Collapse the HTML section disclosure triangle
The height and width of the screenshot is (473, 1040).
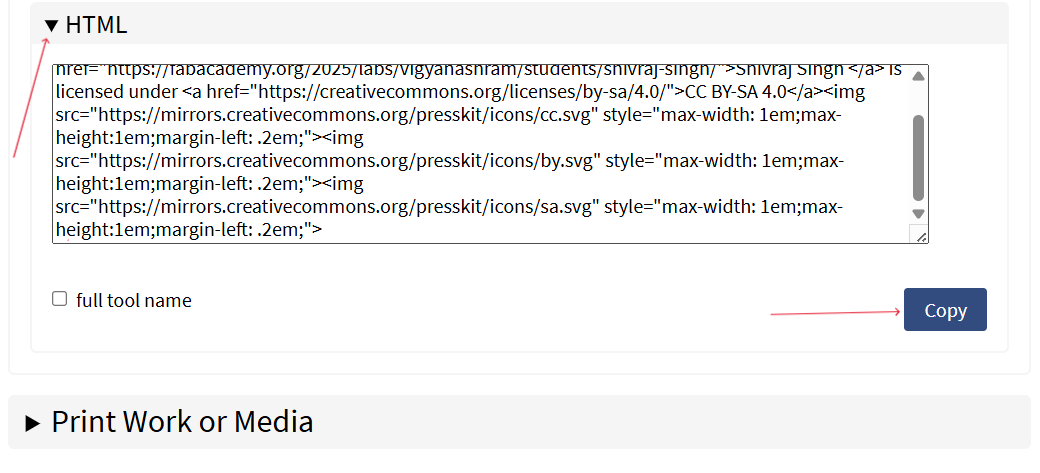point(51,26)
